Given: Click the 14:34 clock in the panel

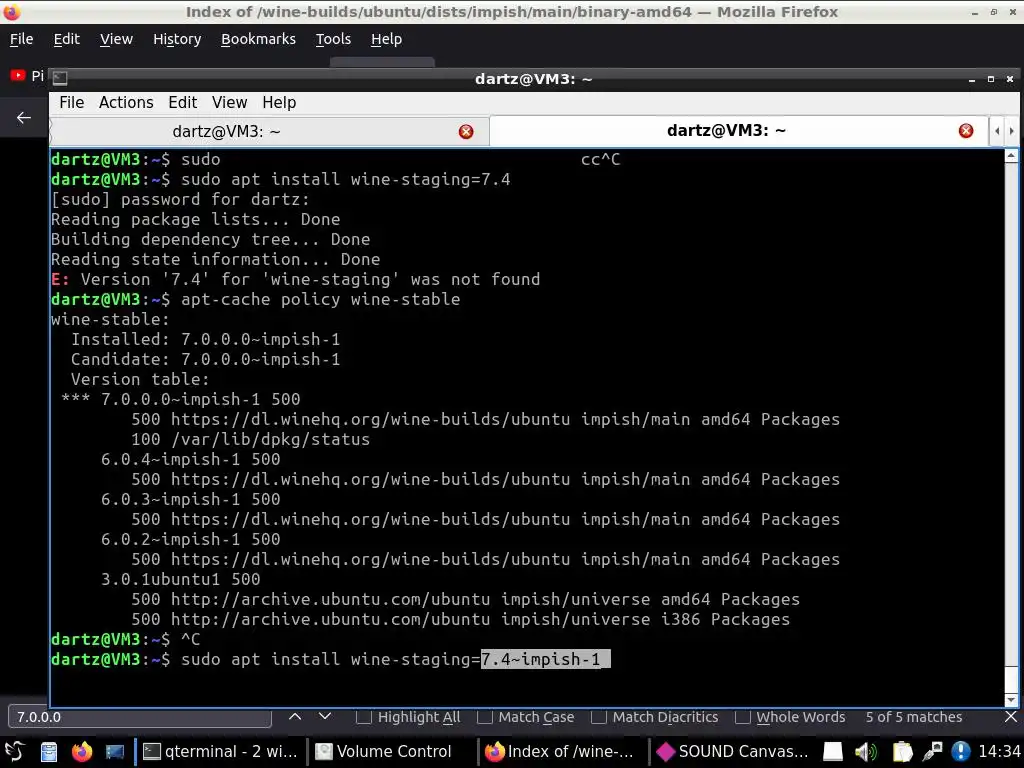Looking at the screenshot, I should click(x=999, y=752).
